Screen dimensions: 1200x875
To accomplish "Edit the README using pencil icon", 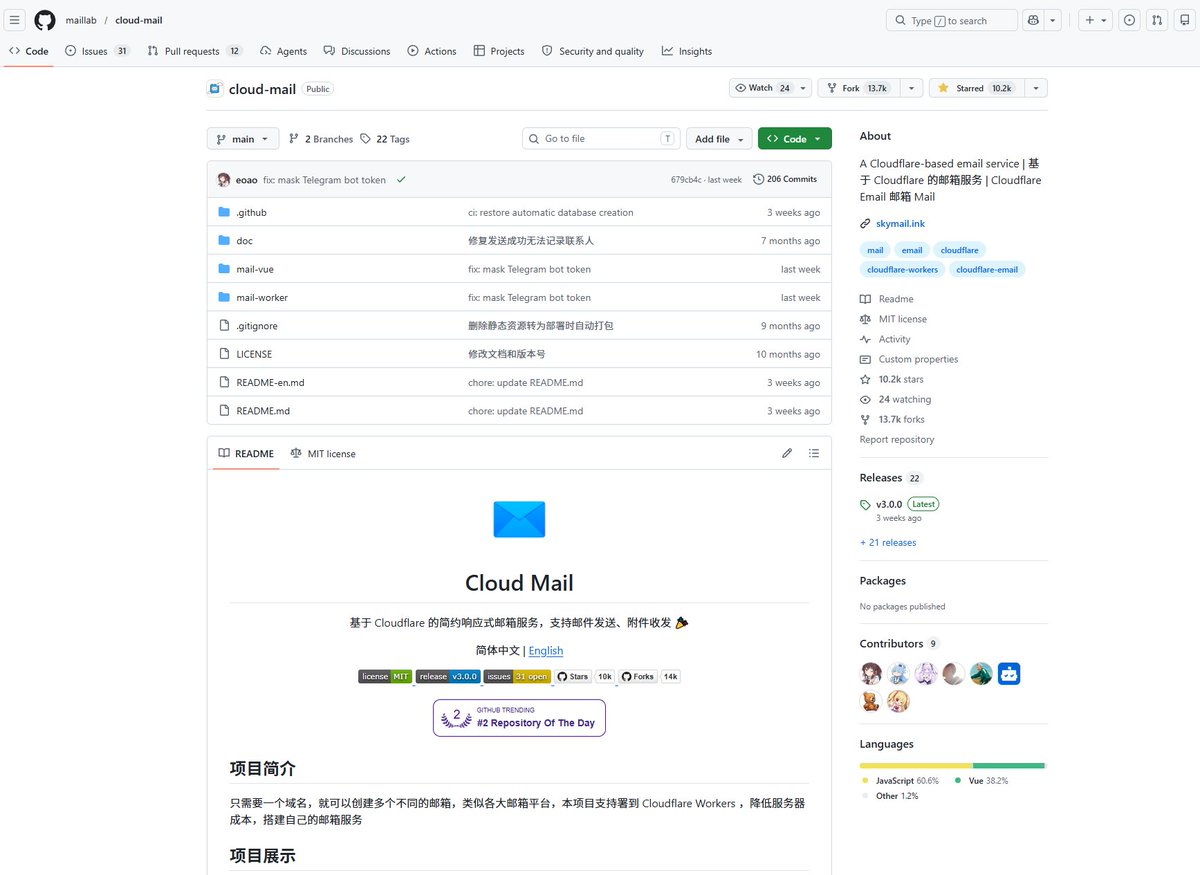I will 787,453.
